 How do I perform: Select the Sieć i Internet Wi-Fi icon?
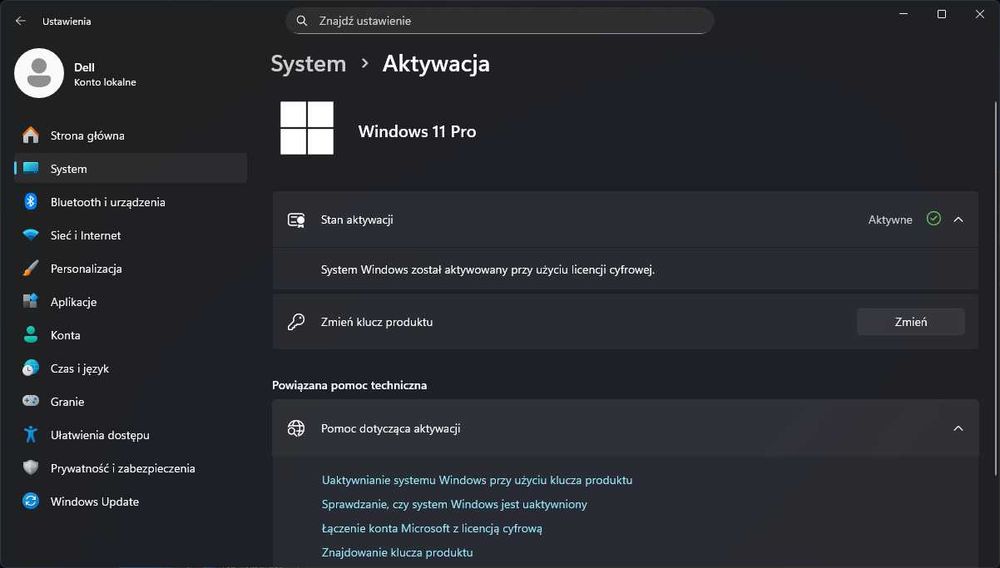[31, 235]
